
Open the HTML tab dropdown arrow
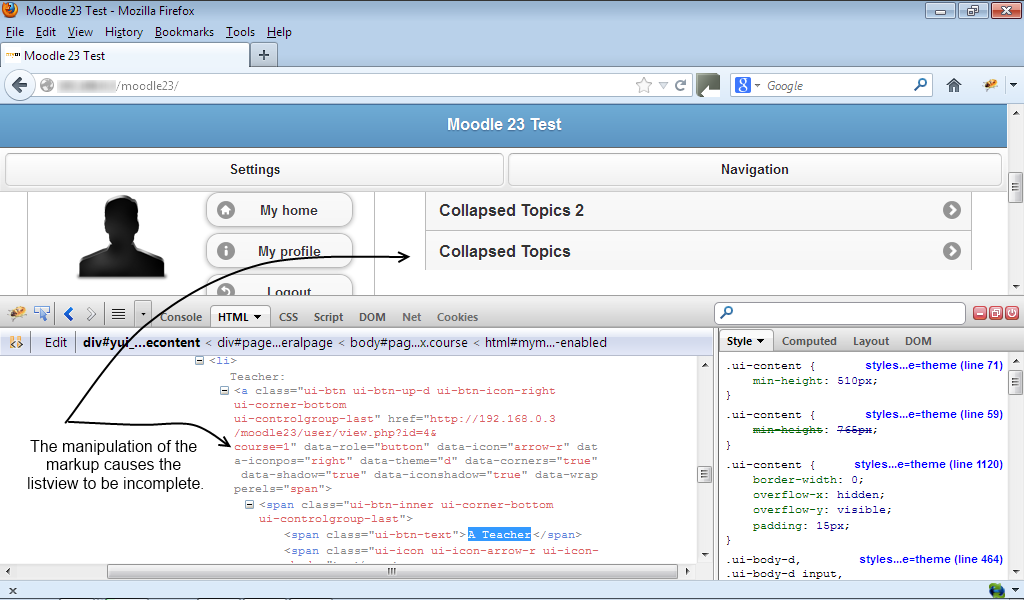click(x=257, y=317)
